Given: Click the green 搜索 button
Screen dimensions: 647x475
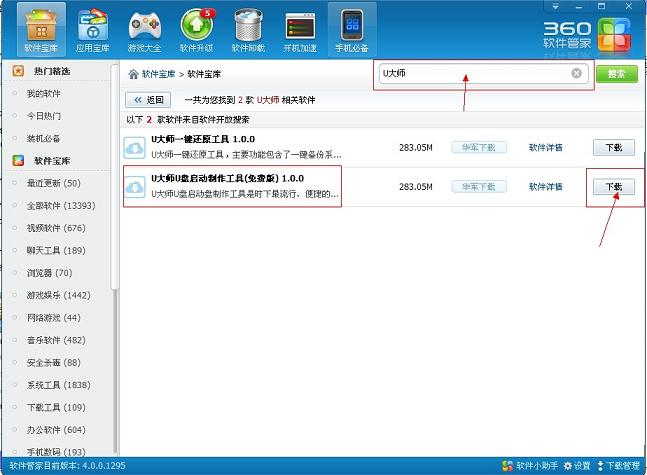Looking at the screenshot, I should 617,74.
